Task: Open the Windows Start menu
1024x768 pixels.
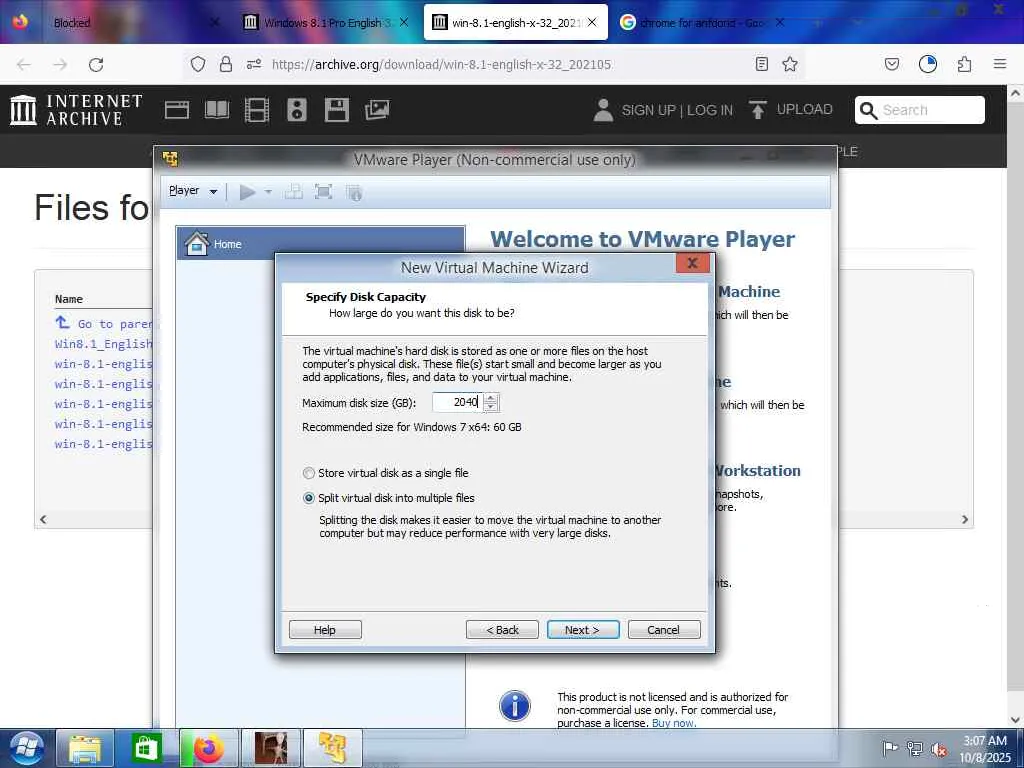Action: tap(26, 748)
